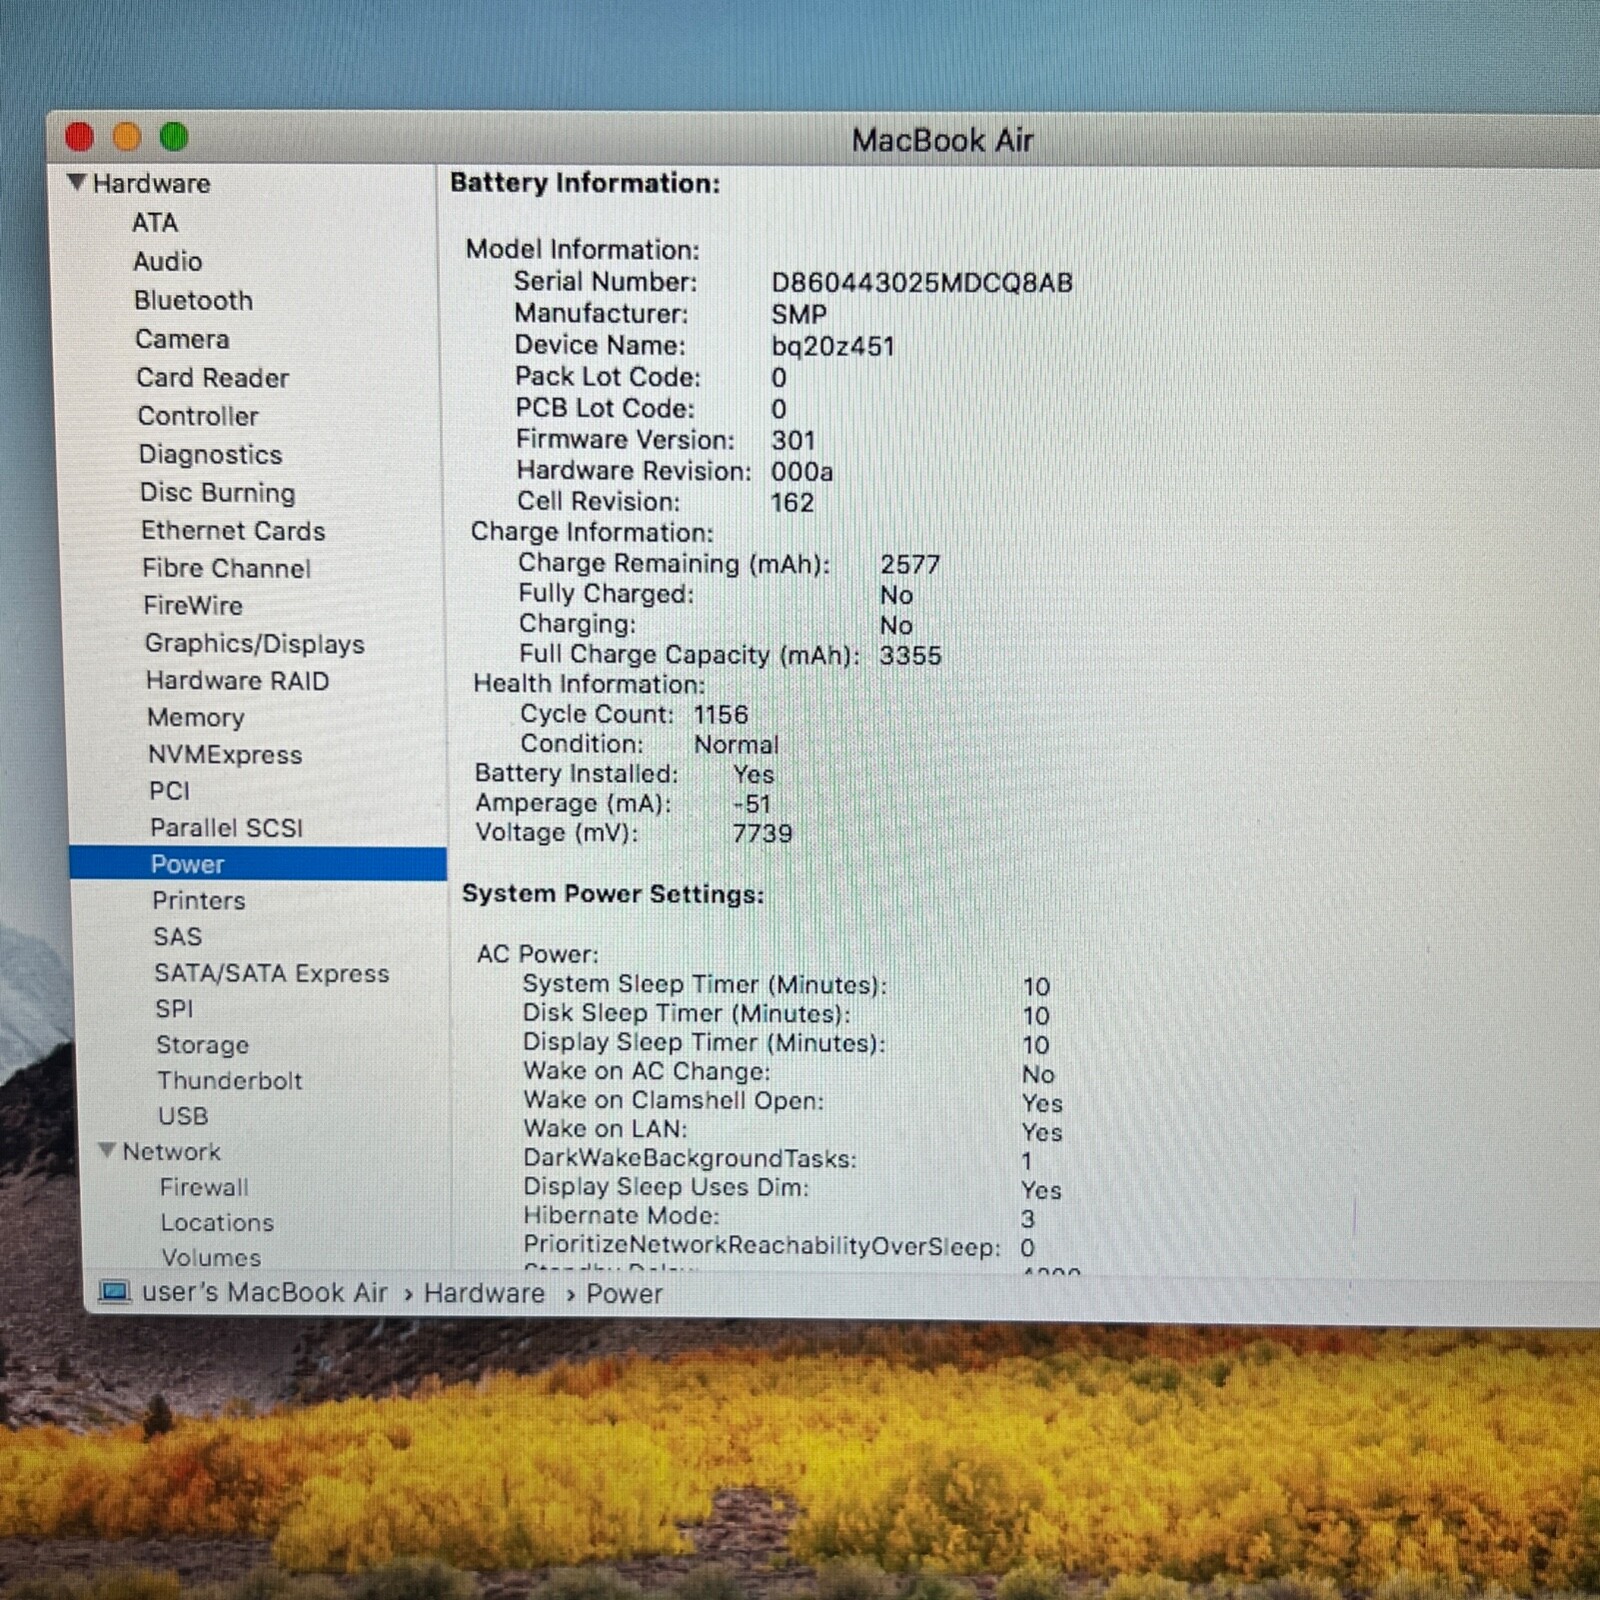
Task: Click the Manufacturer value SMP
Action: (x=799, y=314)
